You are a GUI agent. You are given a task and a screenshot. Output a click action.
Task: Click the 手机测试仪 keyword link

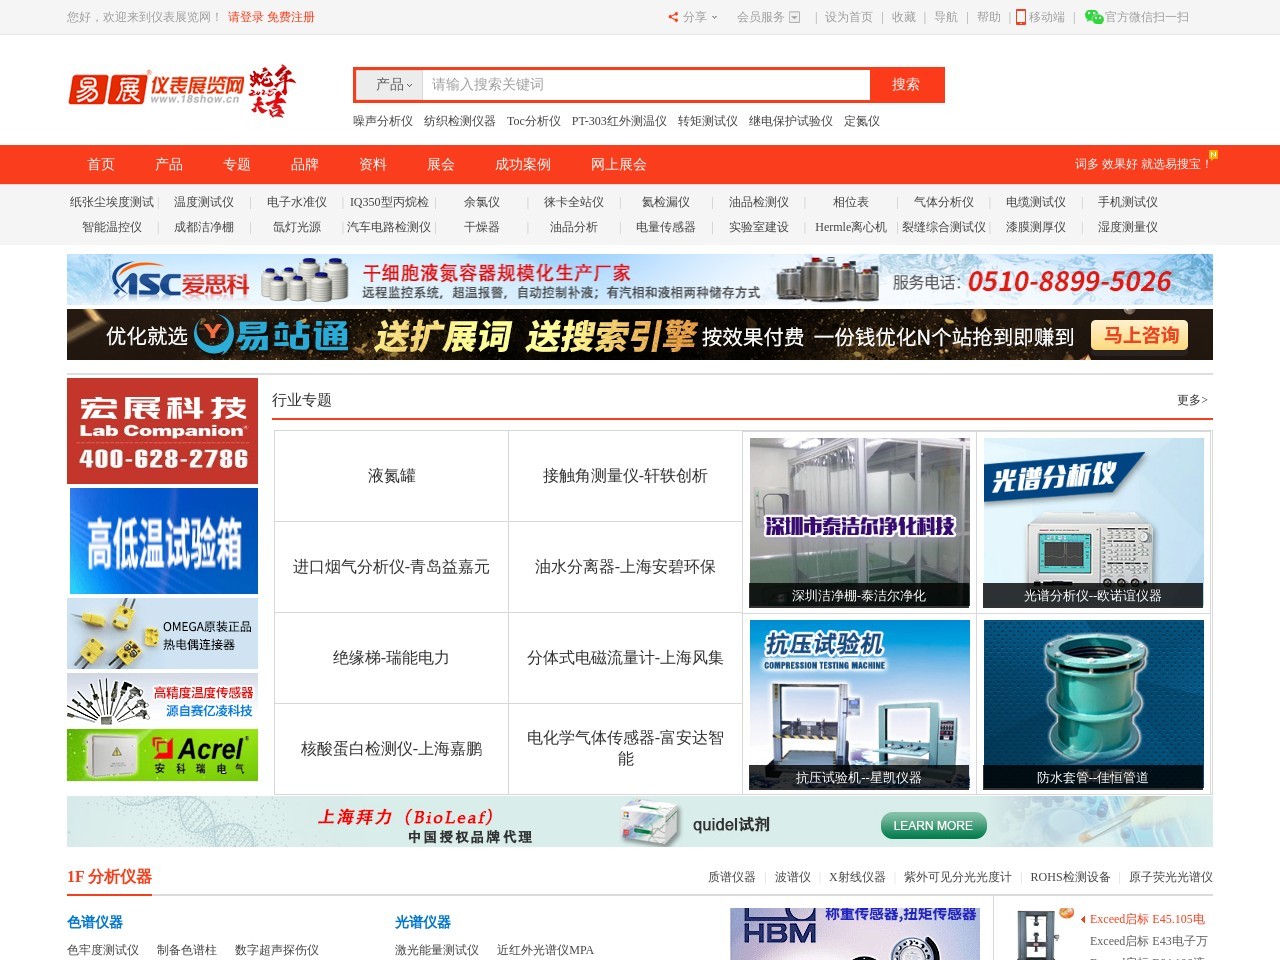1128,202
